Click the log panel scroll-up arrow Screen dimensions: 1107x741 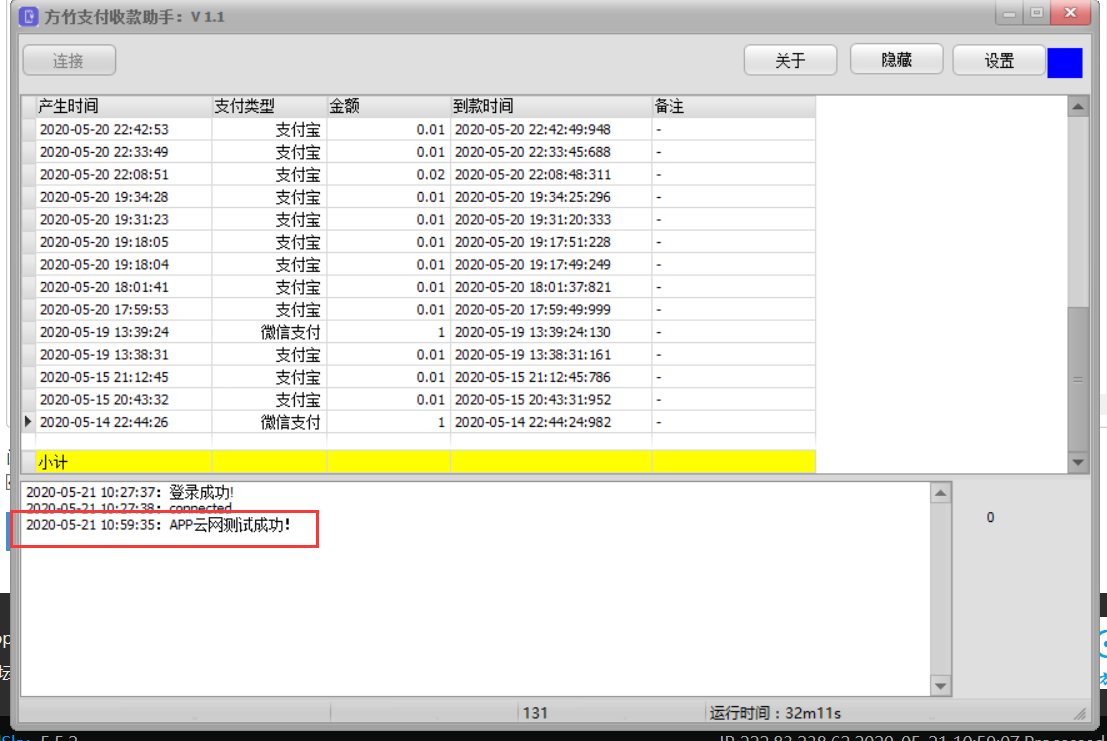[940, 493]
